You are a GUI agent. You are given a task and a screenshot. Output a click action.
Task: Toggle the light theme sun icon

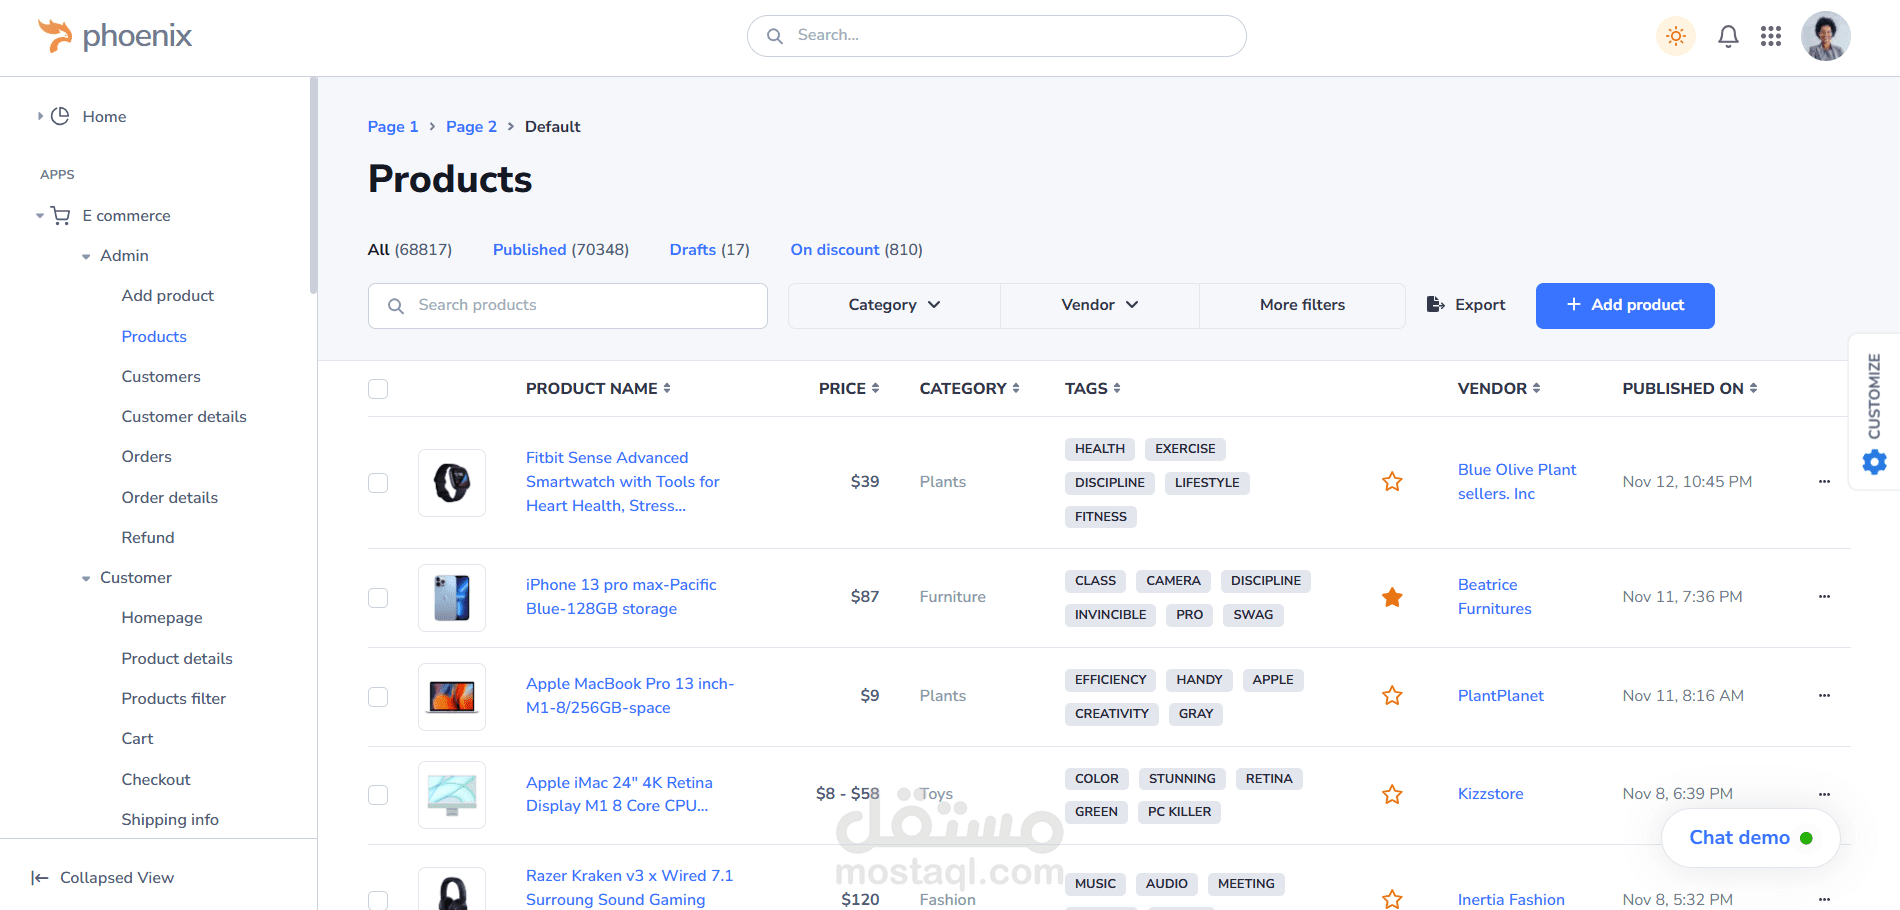(1676, 36)
